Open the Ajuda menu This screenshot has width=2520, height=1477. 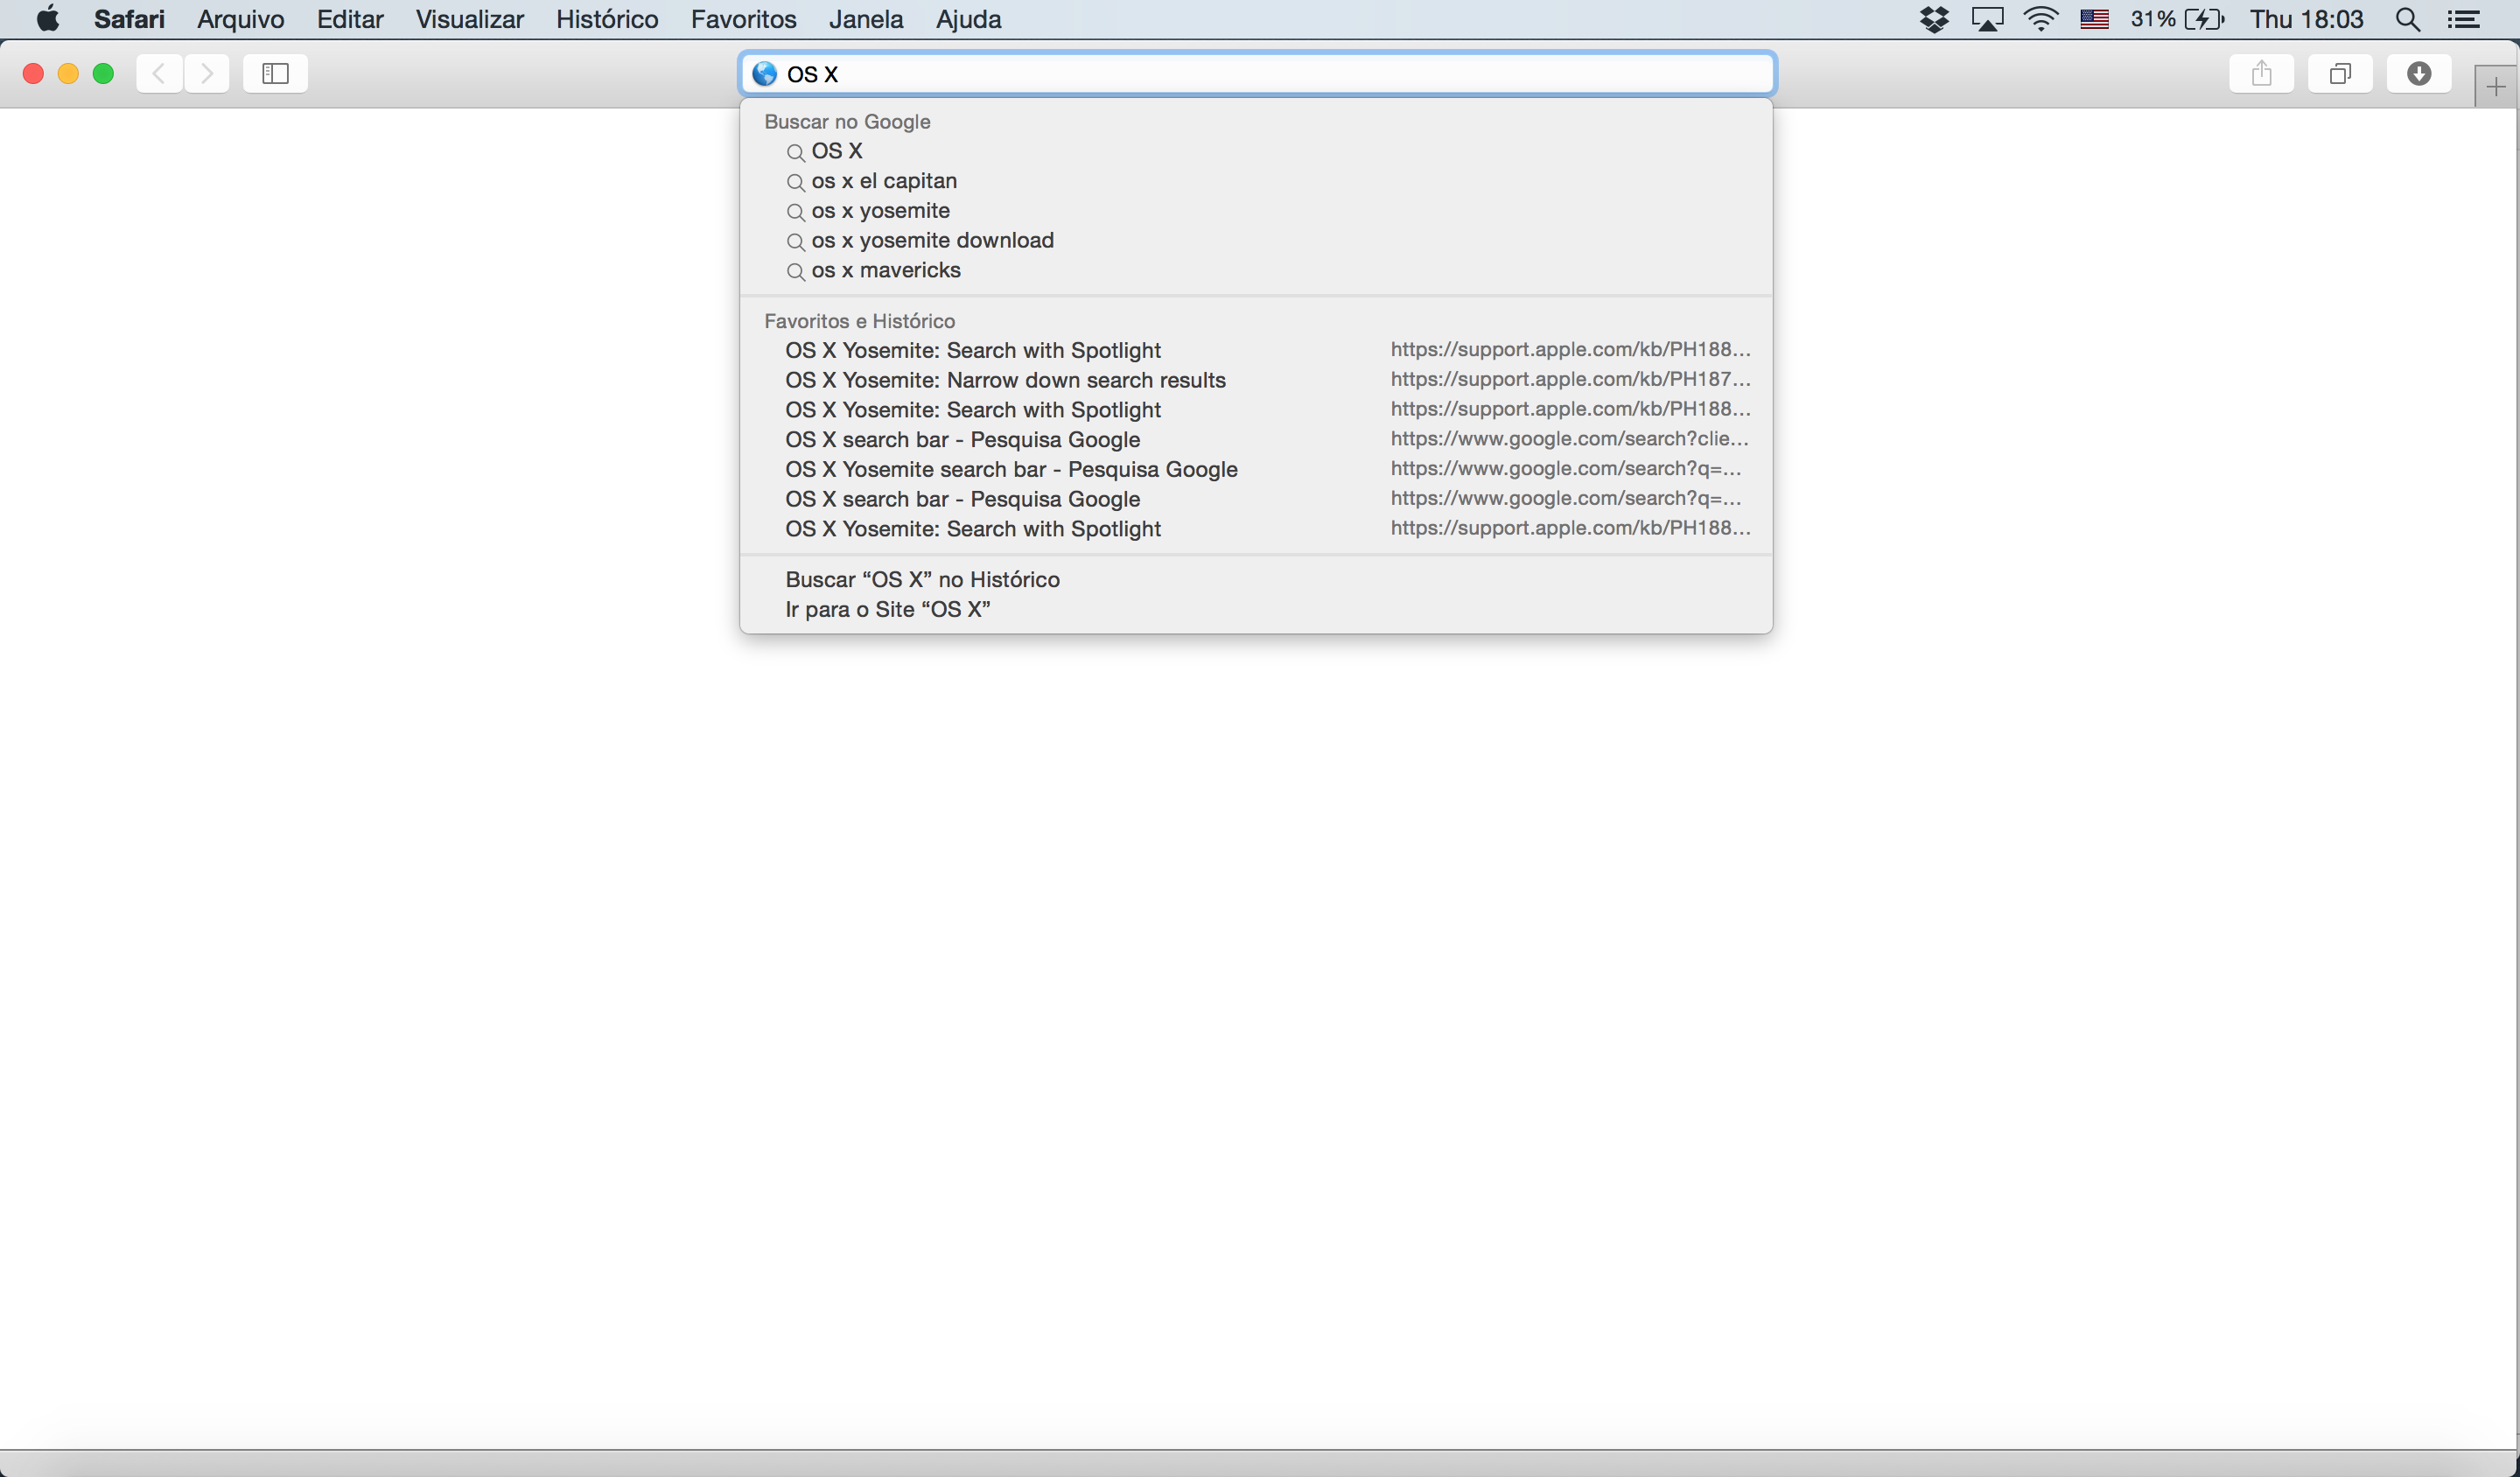pyautogui.click(x=968, y=19)
